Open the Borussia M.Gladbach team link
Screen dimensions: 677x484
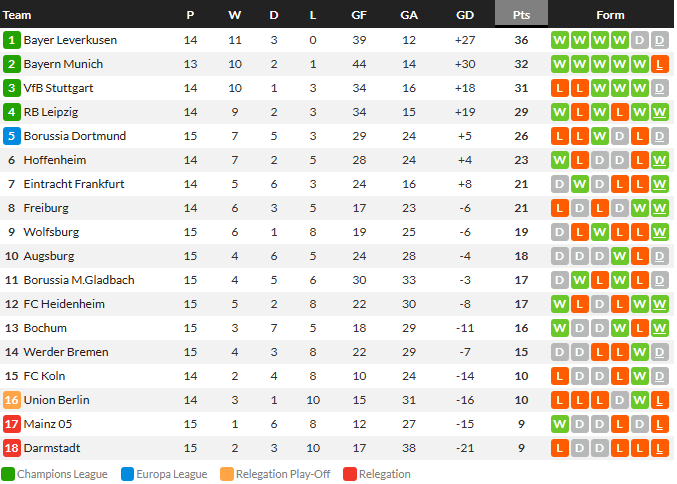click(79, 280)
